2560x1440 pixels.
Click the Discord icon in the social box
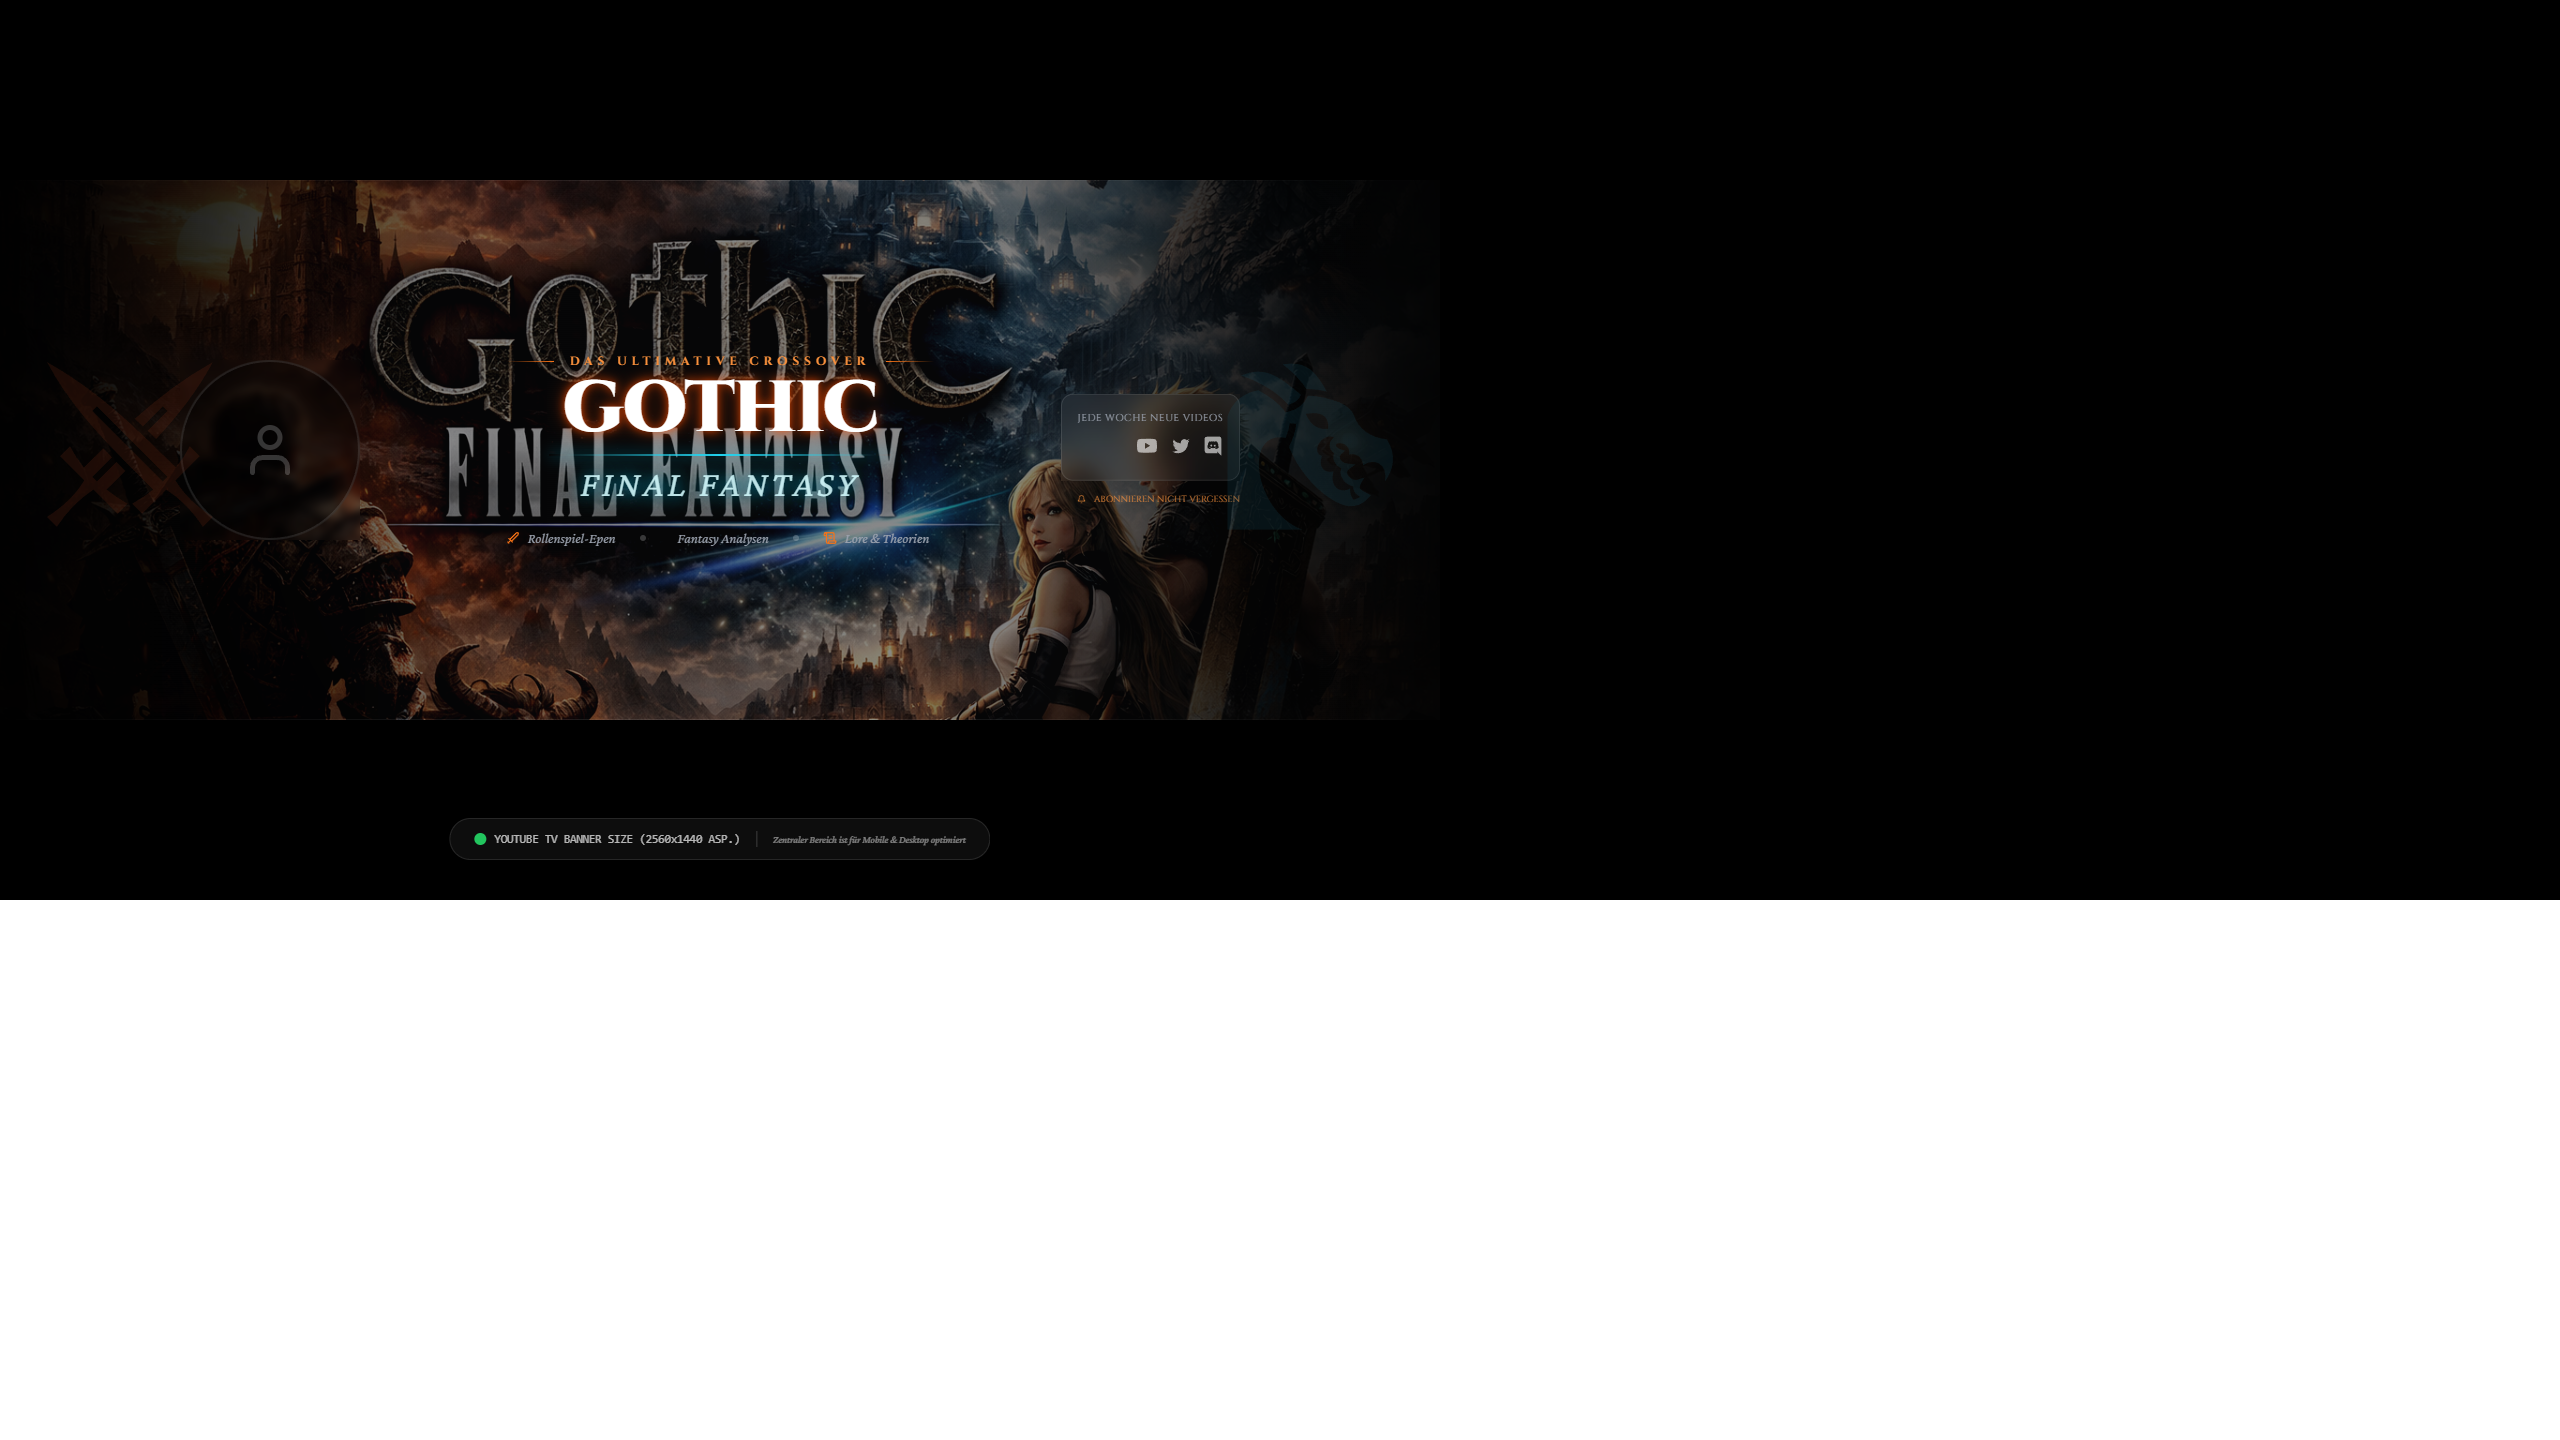tap(1213, 446)
